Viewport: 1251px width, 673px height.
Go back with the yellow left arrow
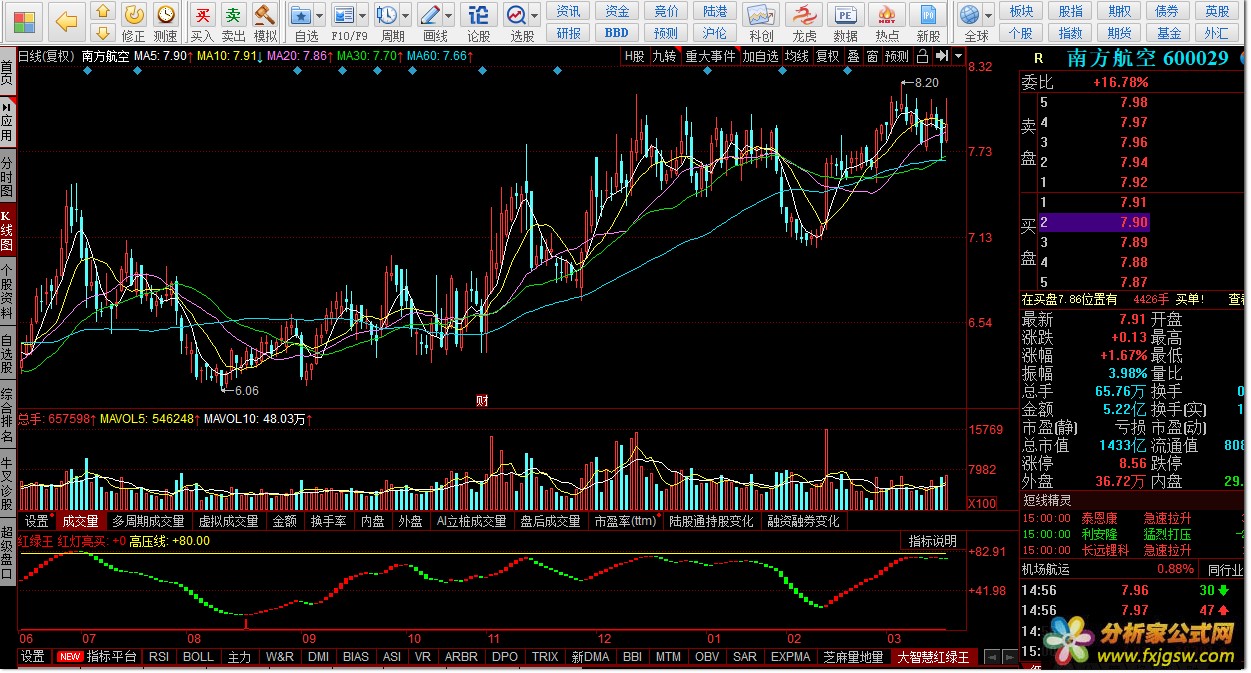pyautogui.click(x=66, y=20)
